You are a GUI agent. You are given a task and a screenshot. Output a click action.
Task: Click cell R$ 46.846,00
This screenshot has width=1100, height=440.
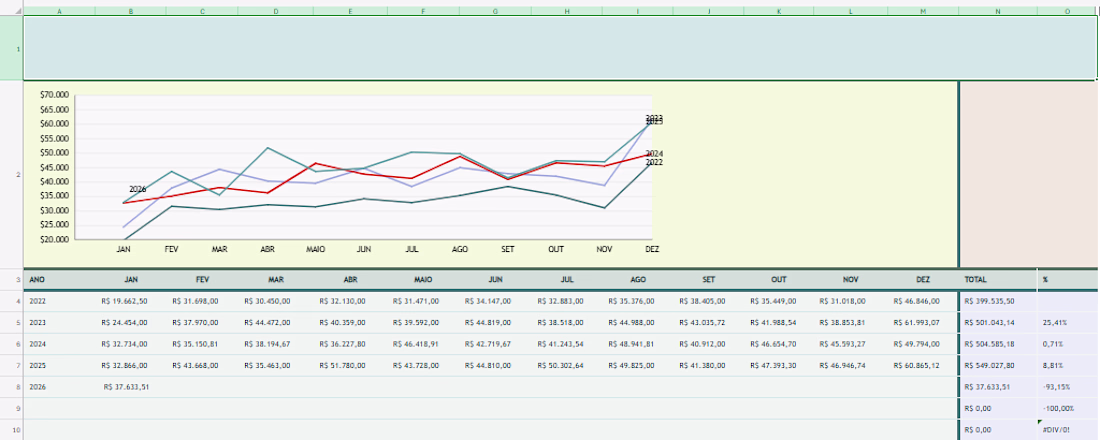tap(923, 301)
